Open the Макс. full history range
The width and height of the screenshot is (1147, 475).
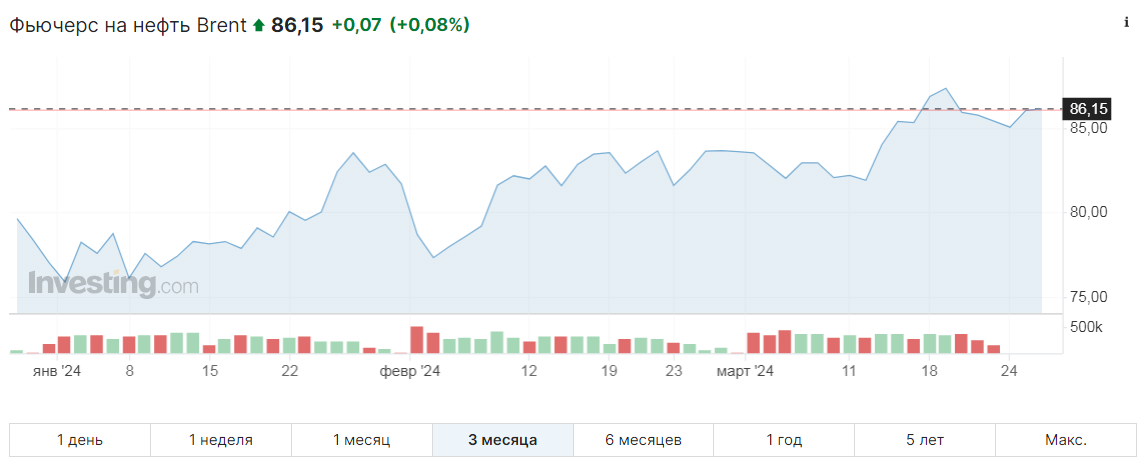[x=1066, y=440]
